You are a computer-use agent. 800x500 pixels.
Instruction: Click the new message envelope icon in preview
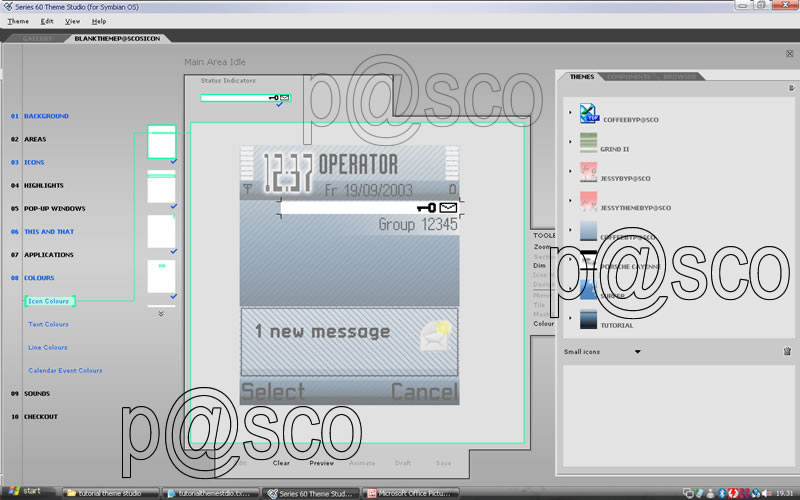[x=435, y=336]
